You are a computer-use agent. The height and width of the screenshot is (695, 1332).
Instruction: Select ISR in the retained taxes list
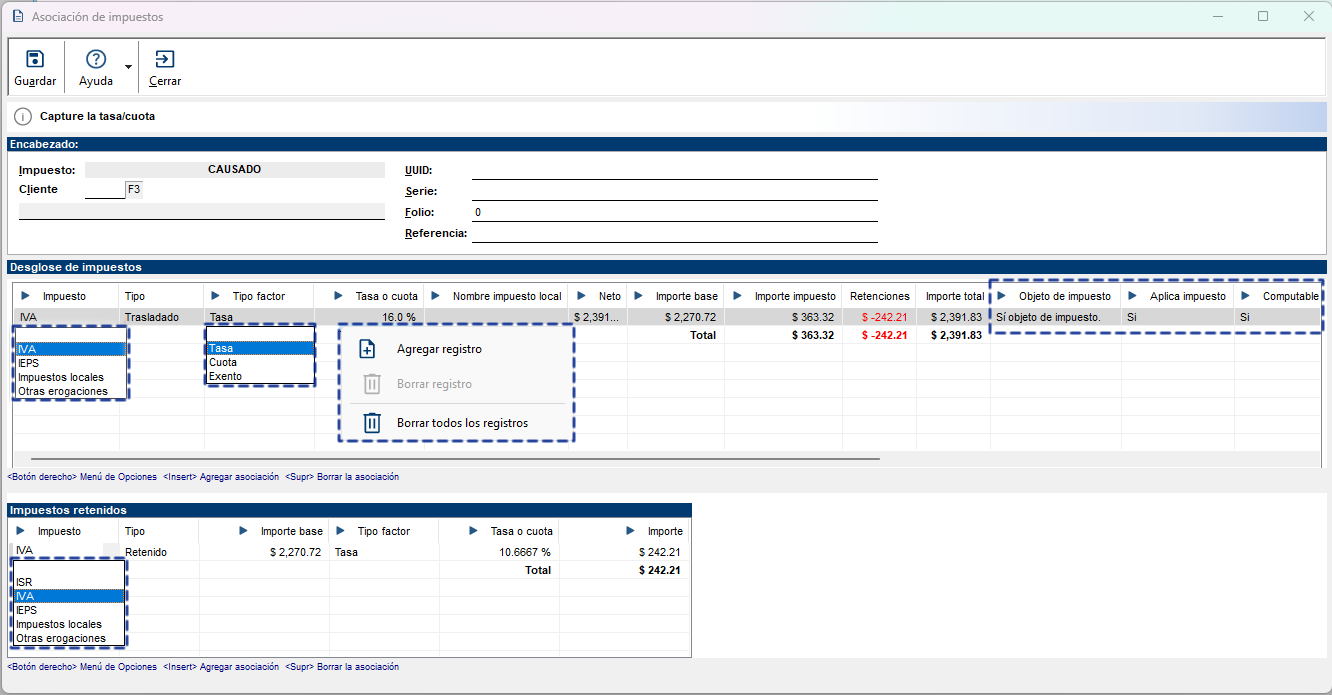(24, 581)
